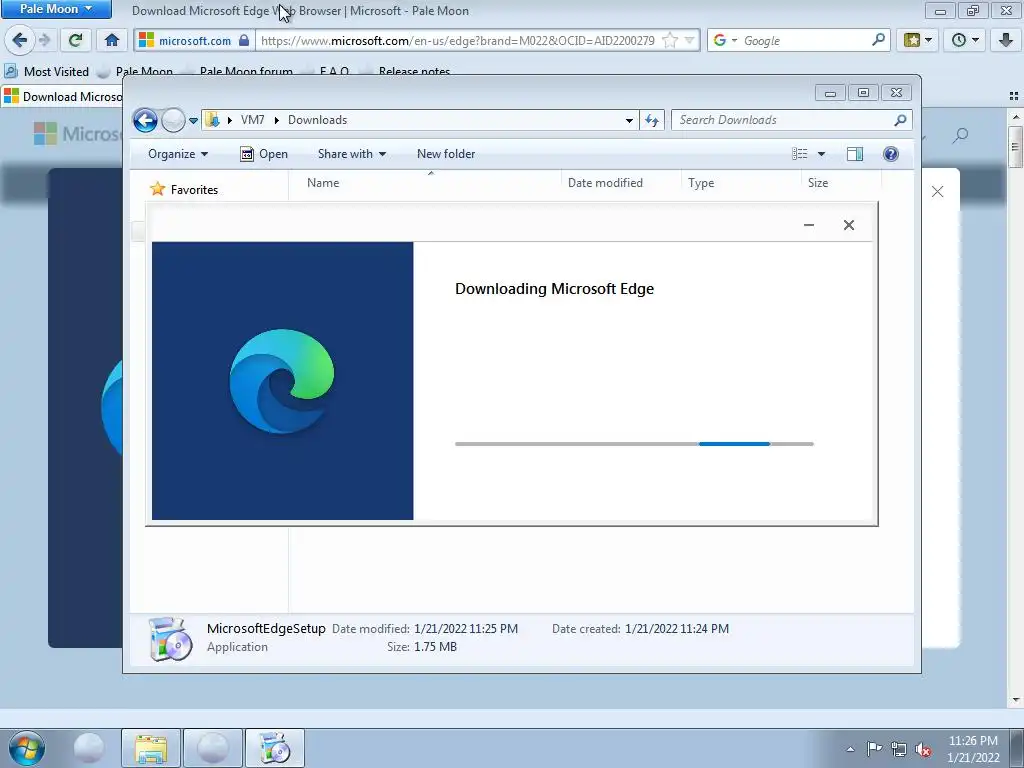
Task: Click the Explorer window back arrow
Action: (x=145, y=120)
